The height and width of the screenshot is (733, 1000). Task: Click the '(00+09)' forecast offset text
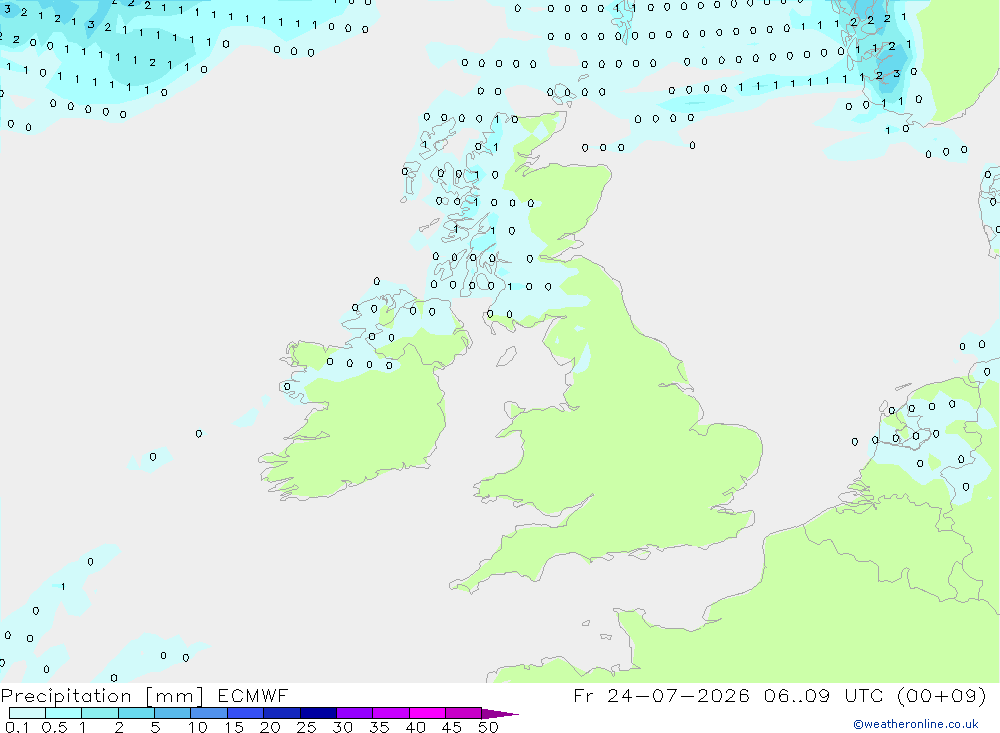point(941,695)
